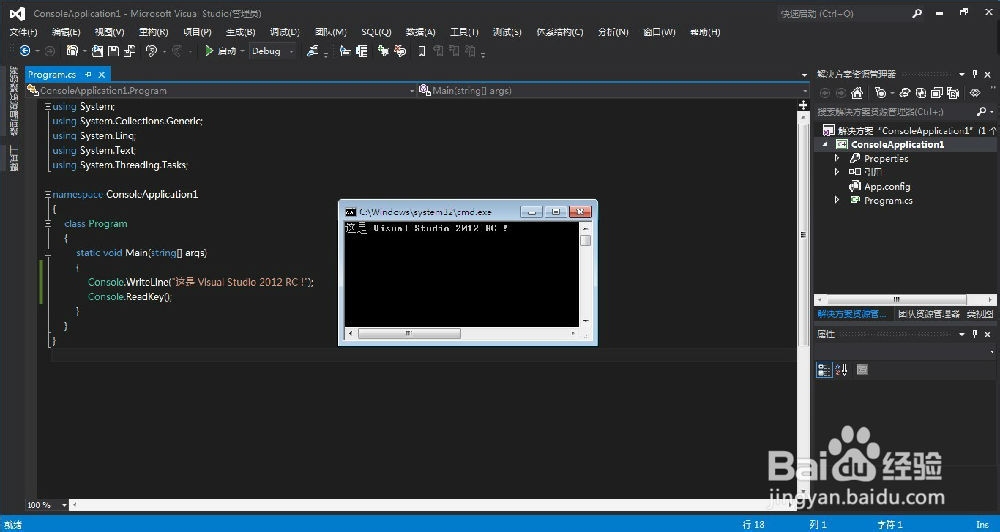This screenshot has height=532, width=1000.
Task: Click the Alphabetical sort icon in Properties
Action: tap(841, 369)
